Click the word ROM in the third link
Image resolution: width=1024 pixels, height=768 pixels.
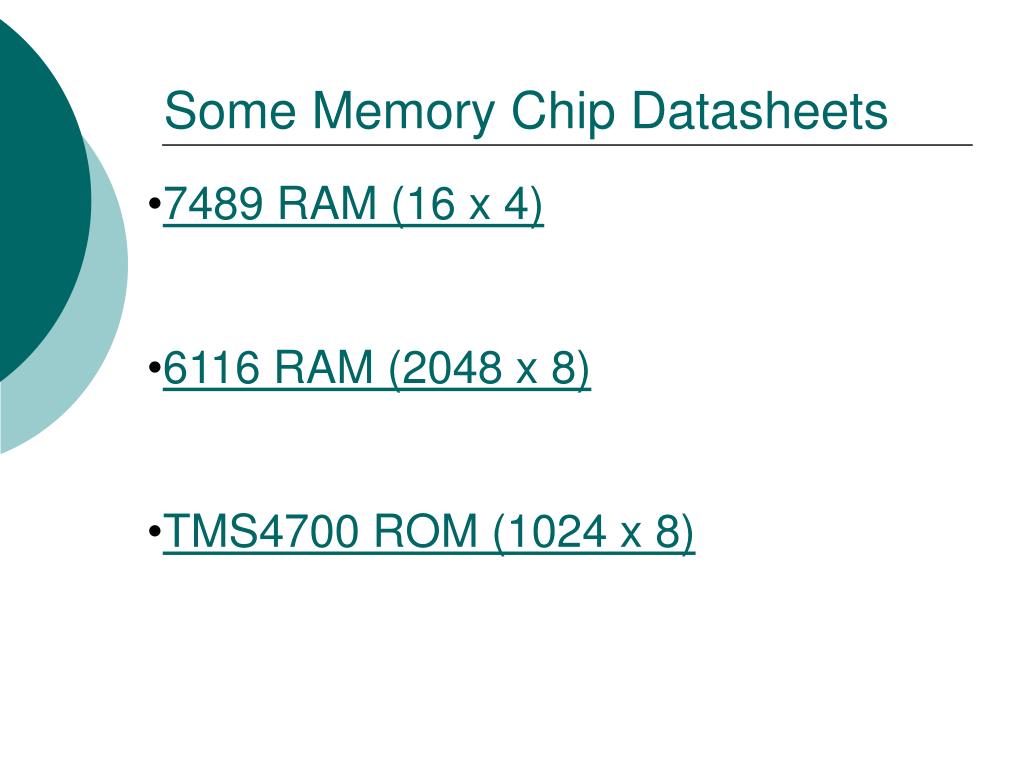(425, 531)
